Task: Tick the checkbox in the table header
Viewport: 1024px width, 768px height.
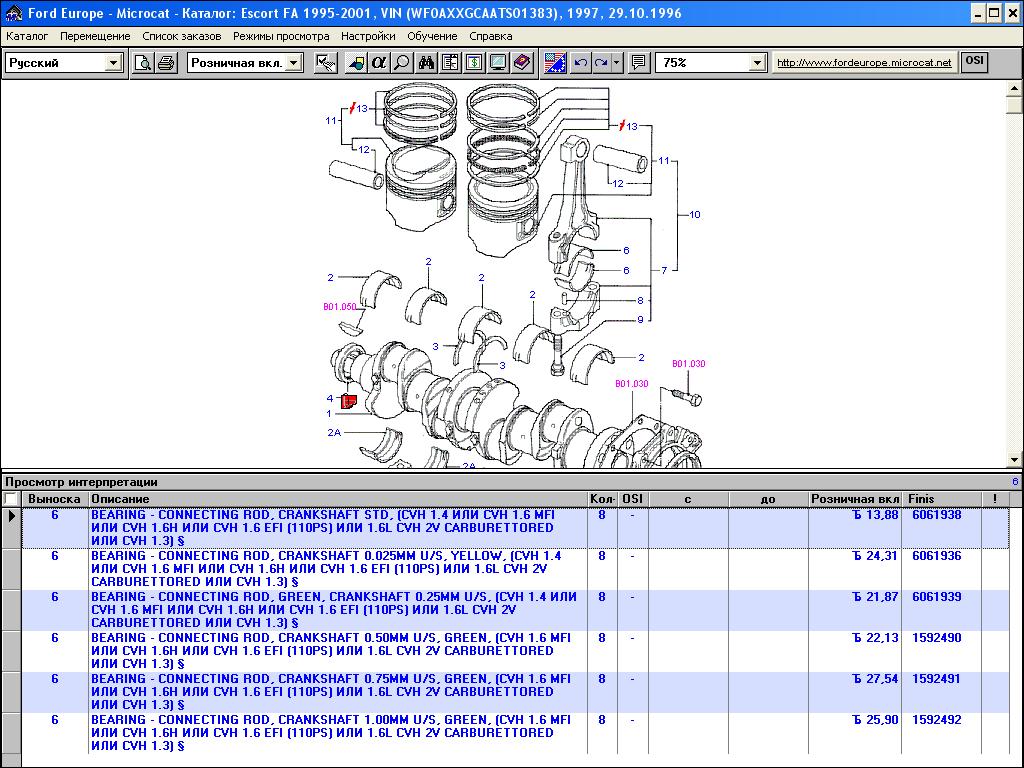Action: [11, 498]
